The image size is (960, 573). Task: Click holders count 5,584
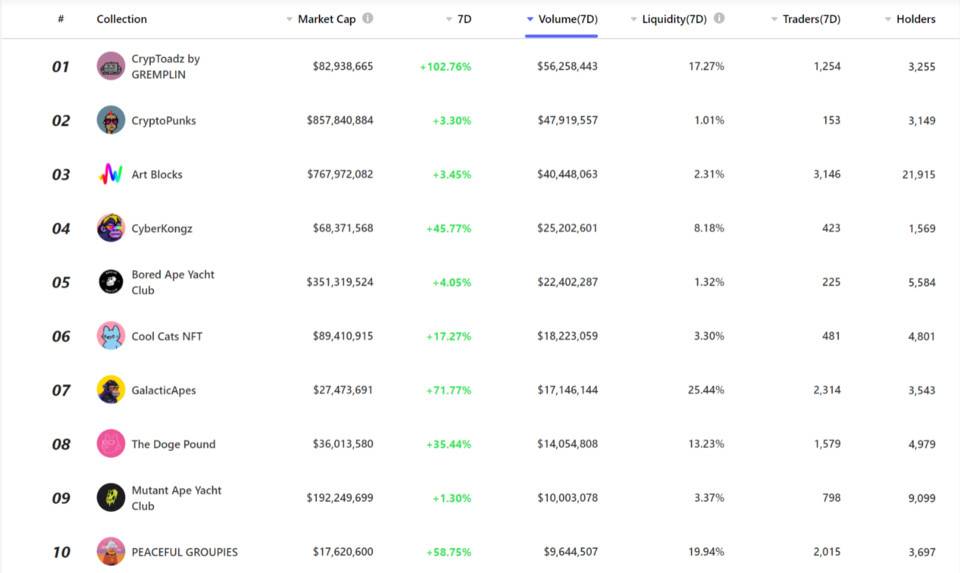point(921,282)
